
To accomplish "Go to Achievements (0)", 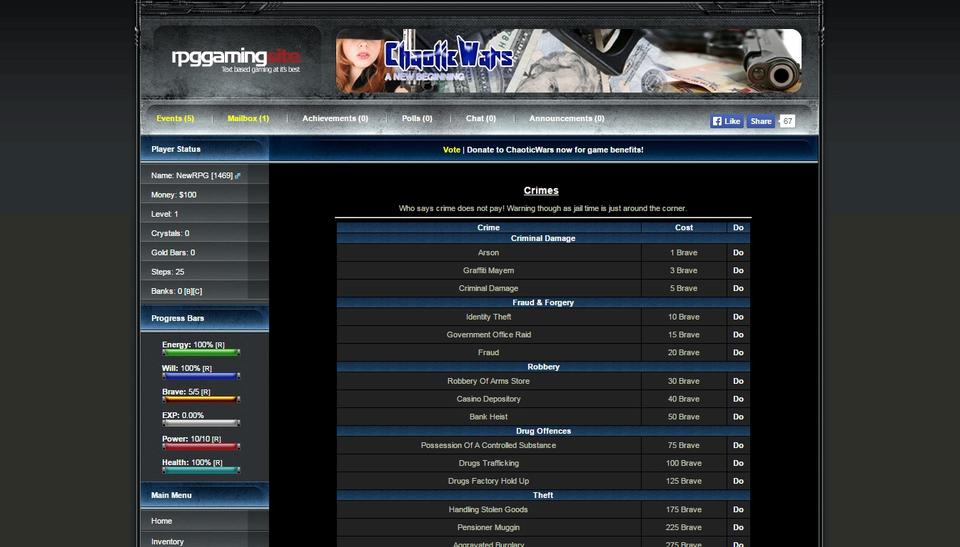I will [335, 118].
